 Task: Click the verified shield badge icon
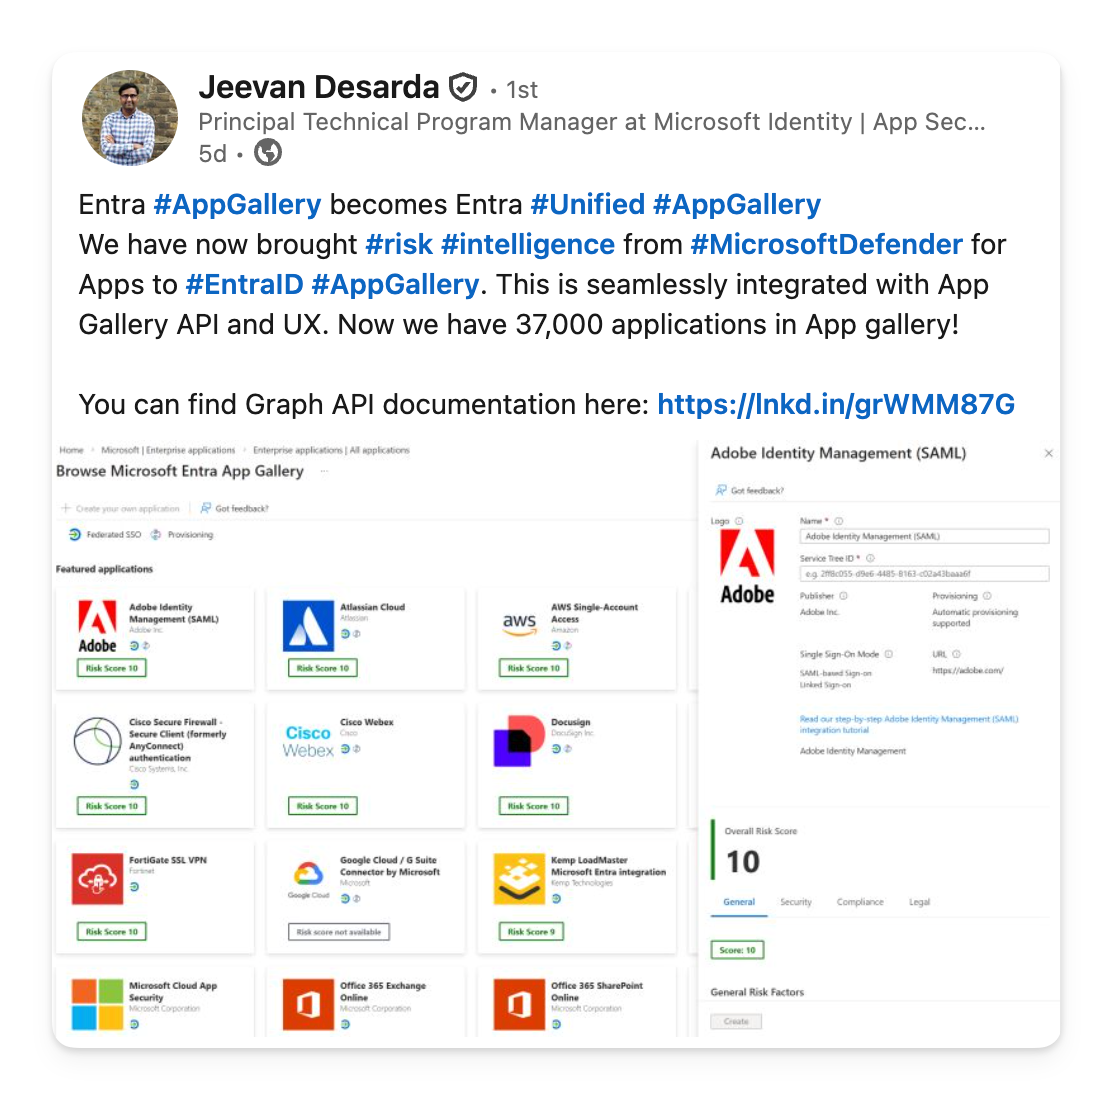pyautogui.click(x=463, y=87)
